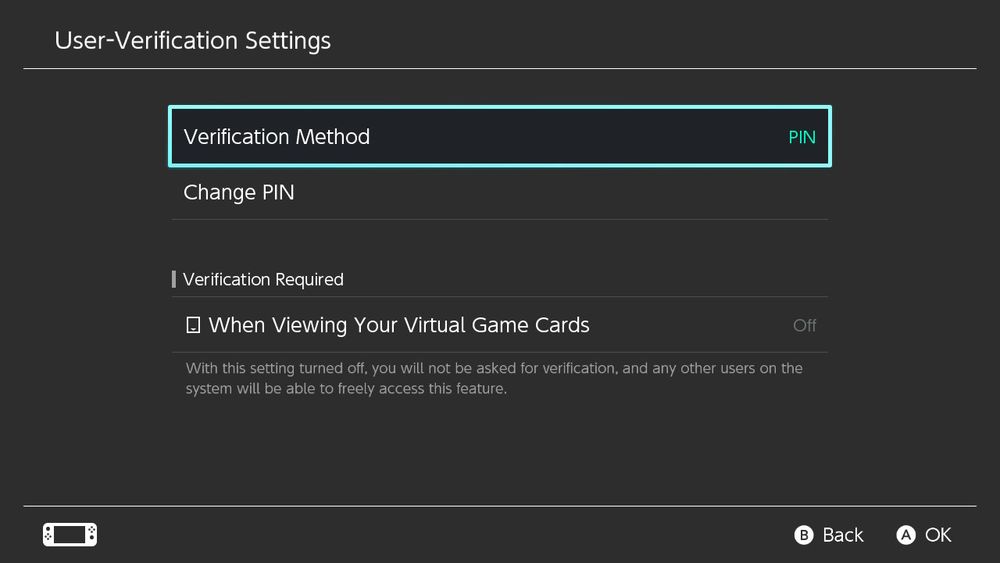Image resolution: width=1000 pixels, height=563 pixels.
Task: Toggle When Viewing Your Virtual Game Cards
Action: click(500, 325)
